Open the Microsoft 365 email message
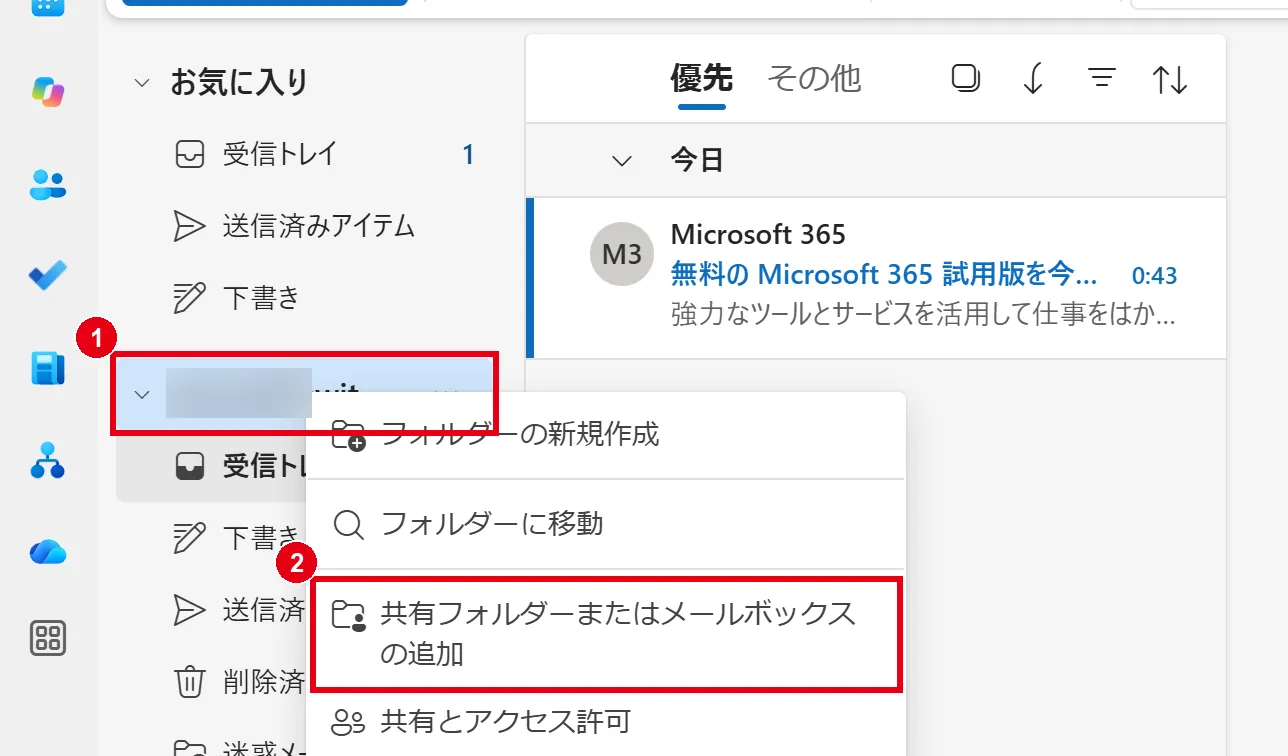 coord(876,277)
